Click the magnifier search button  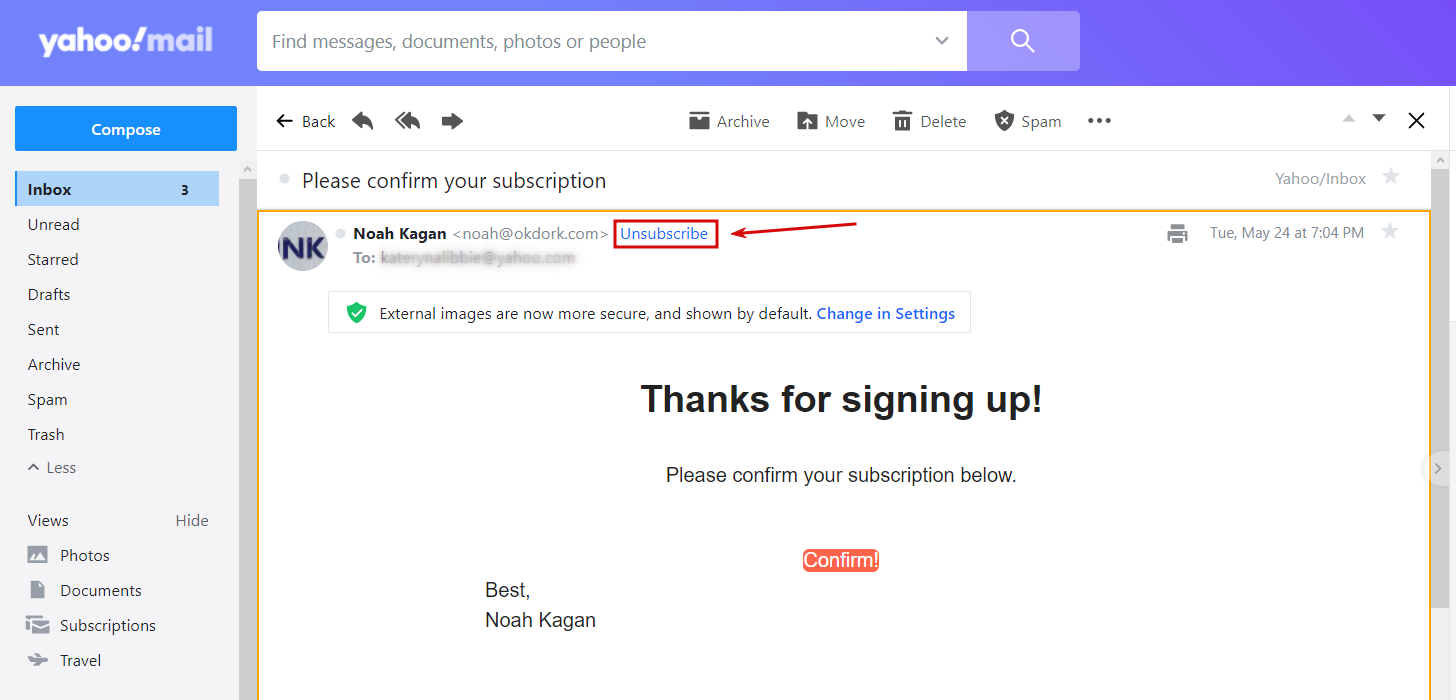point(1022,41)
